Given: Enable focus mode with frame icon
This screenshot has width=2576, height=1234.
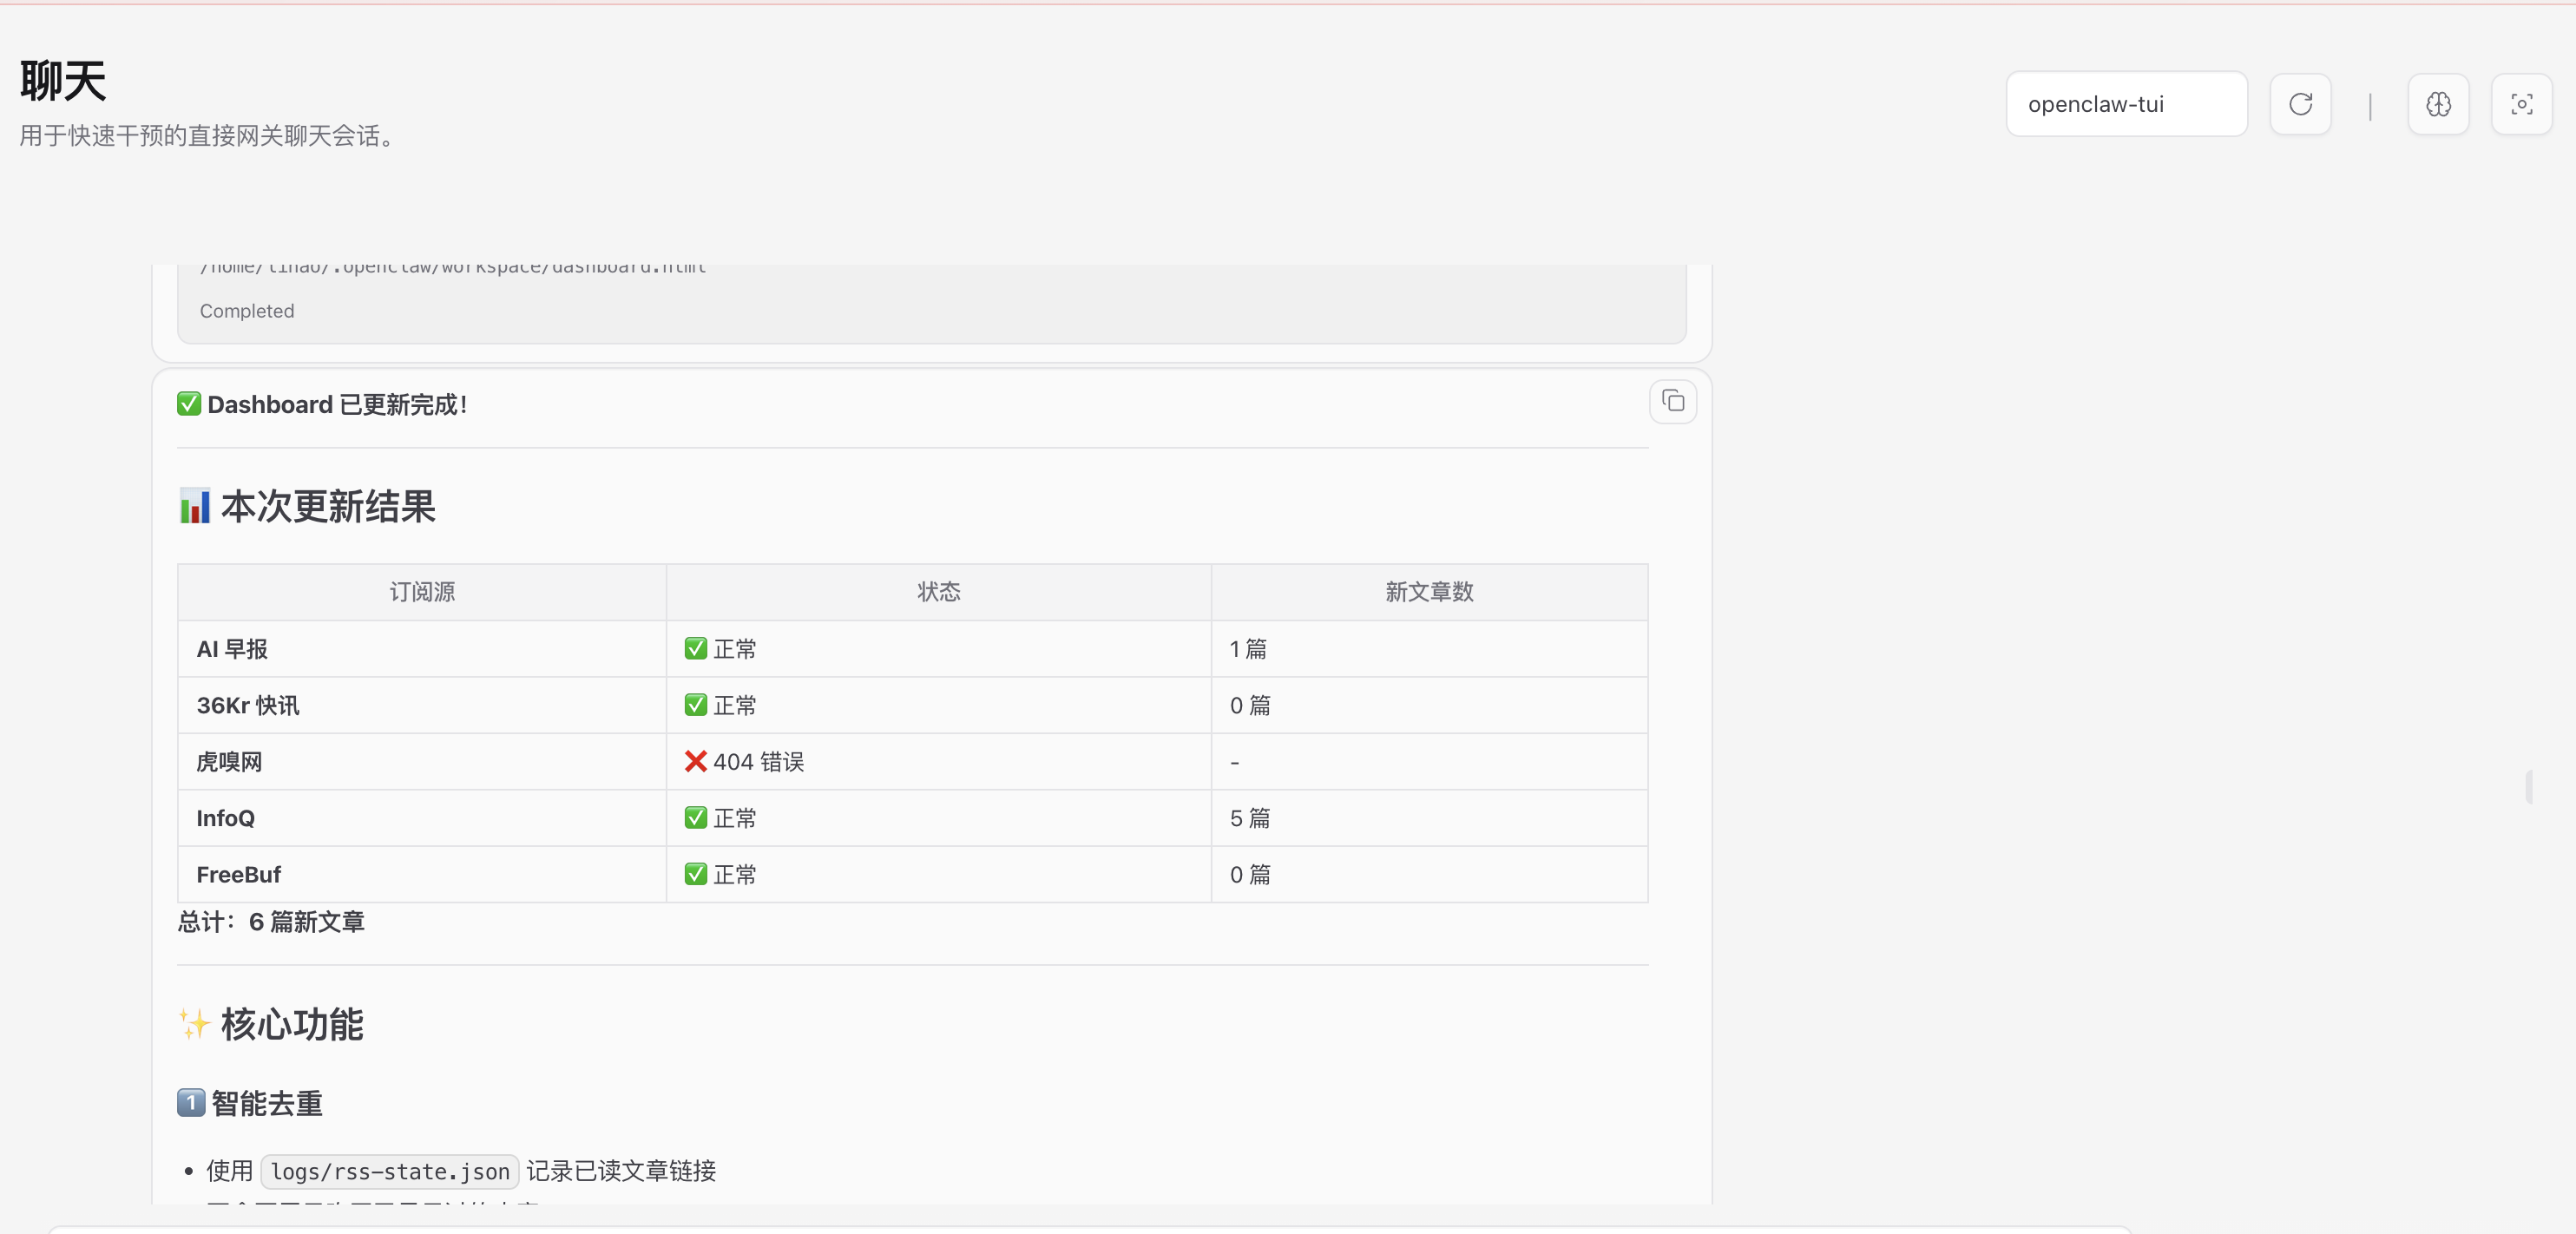Looking at the screenshot, I should (x=2521, y=104).
